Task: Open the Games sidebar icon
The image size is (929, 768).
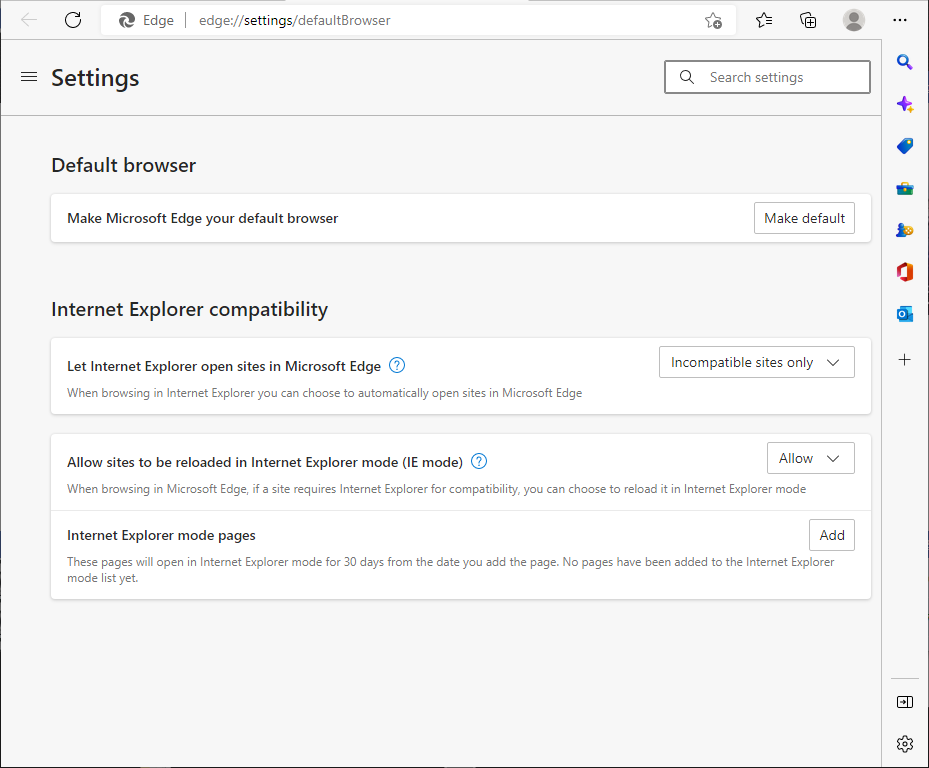Action: (x=904, y=230)
